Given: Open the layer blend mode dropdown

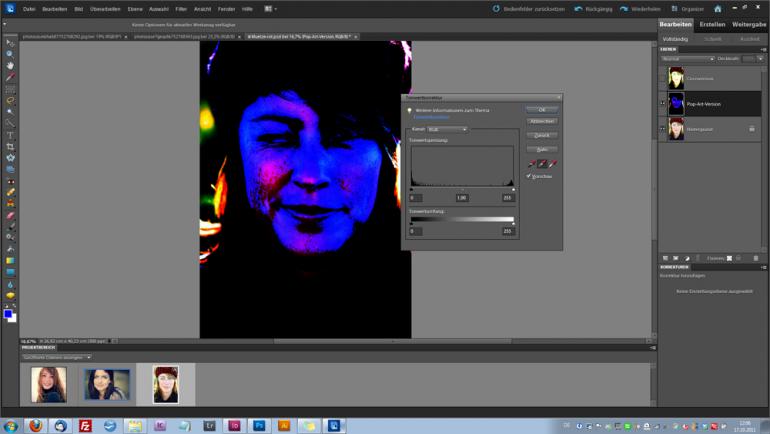Looking at the screenshot, I should 687,59.
